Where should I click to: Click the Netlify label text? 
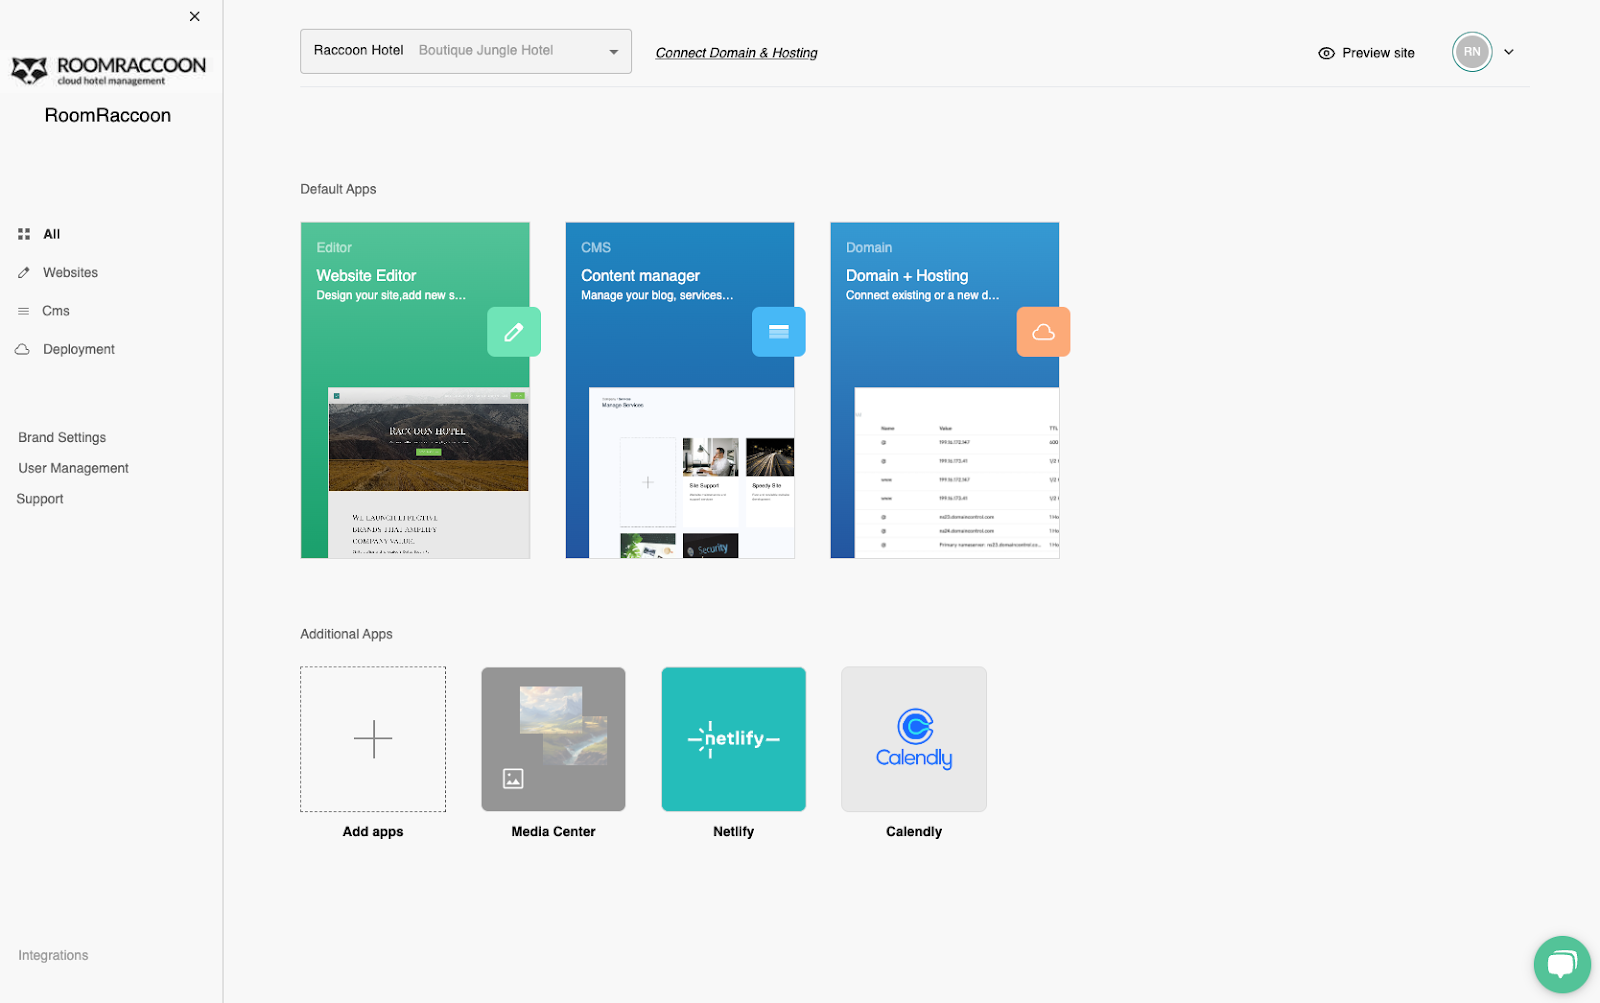tap(734, 832)
